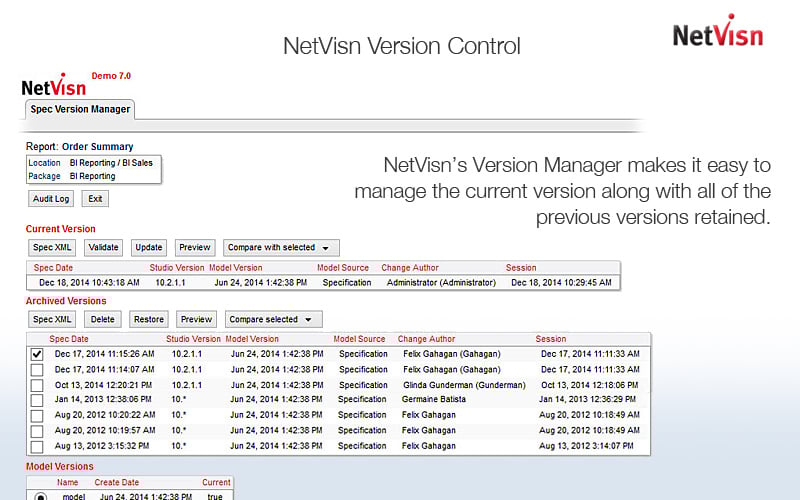800x500 pixels.
Task: Open the Compare selected dropdown
Action: (273, 319)
